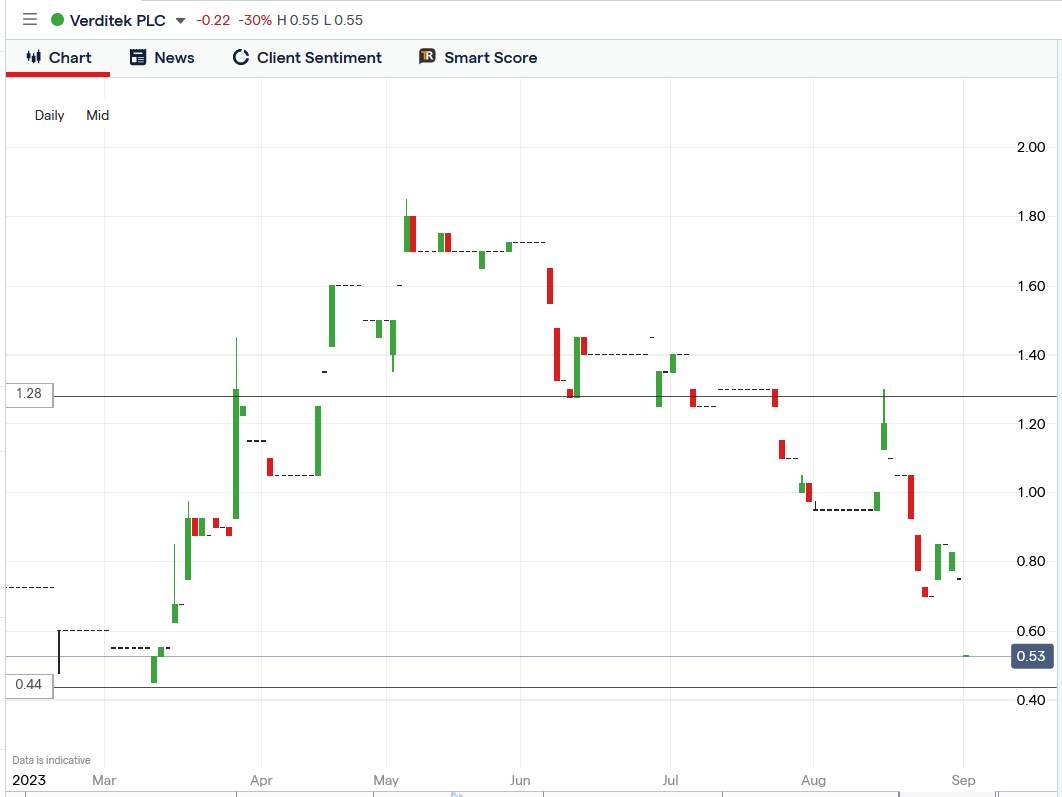The height and width of the screenshot is (797, 1062).
Task: Open the hamburger menu icon
Action: coord(30,20)
